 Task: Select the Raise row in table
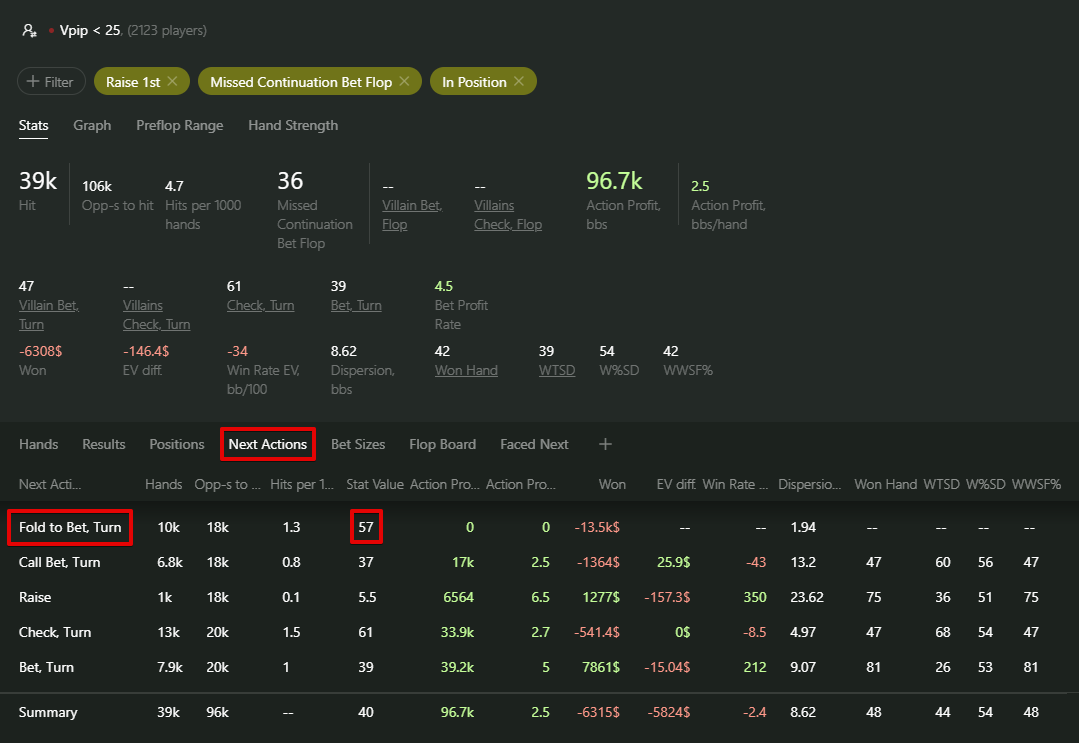(35, 597)
